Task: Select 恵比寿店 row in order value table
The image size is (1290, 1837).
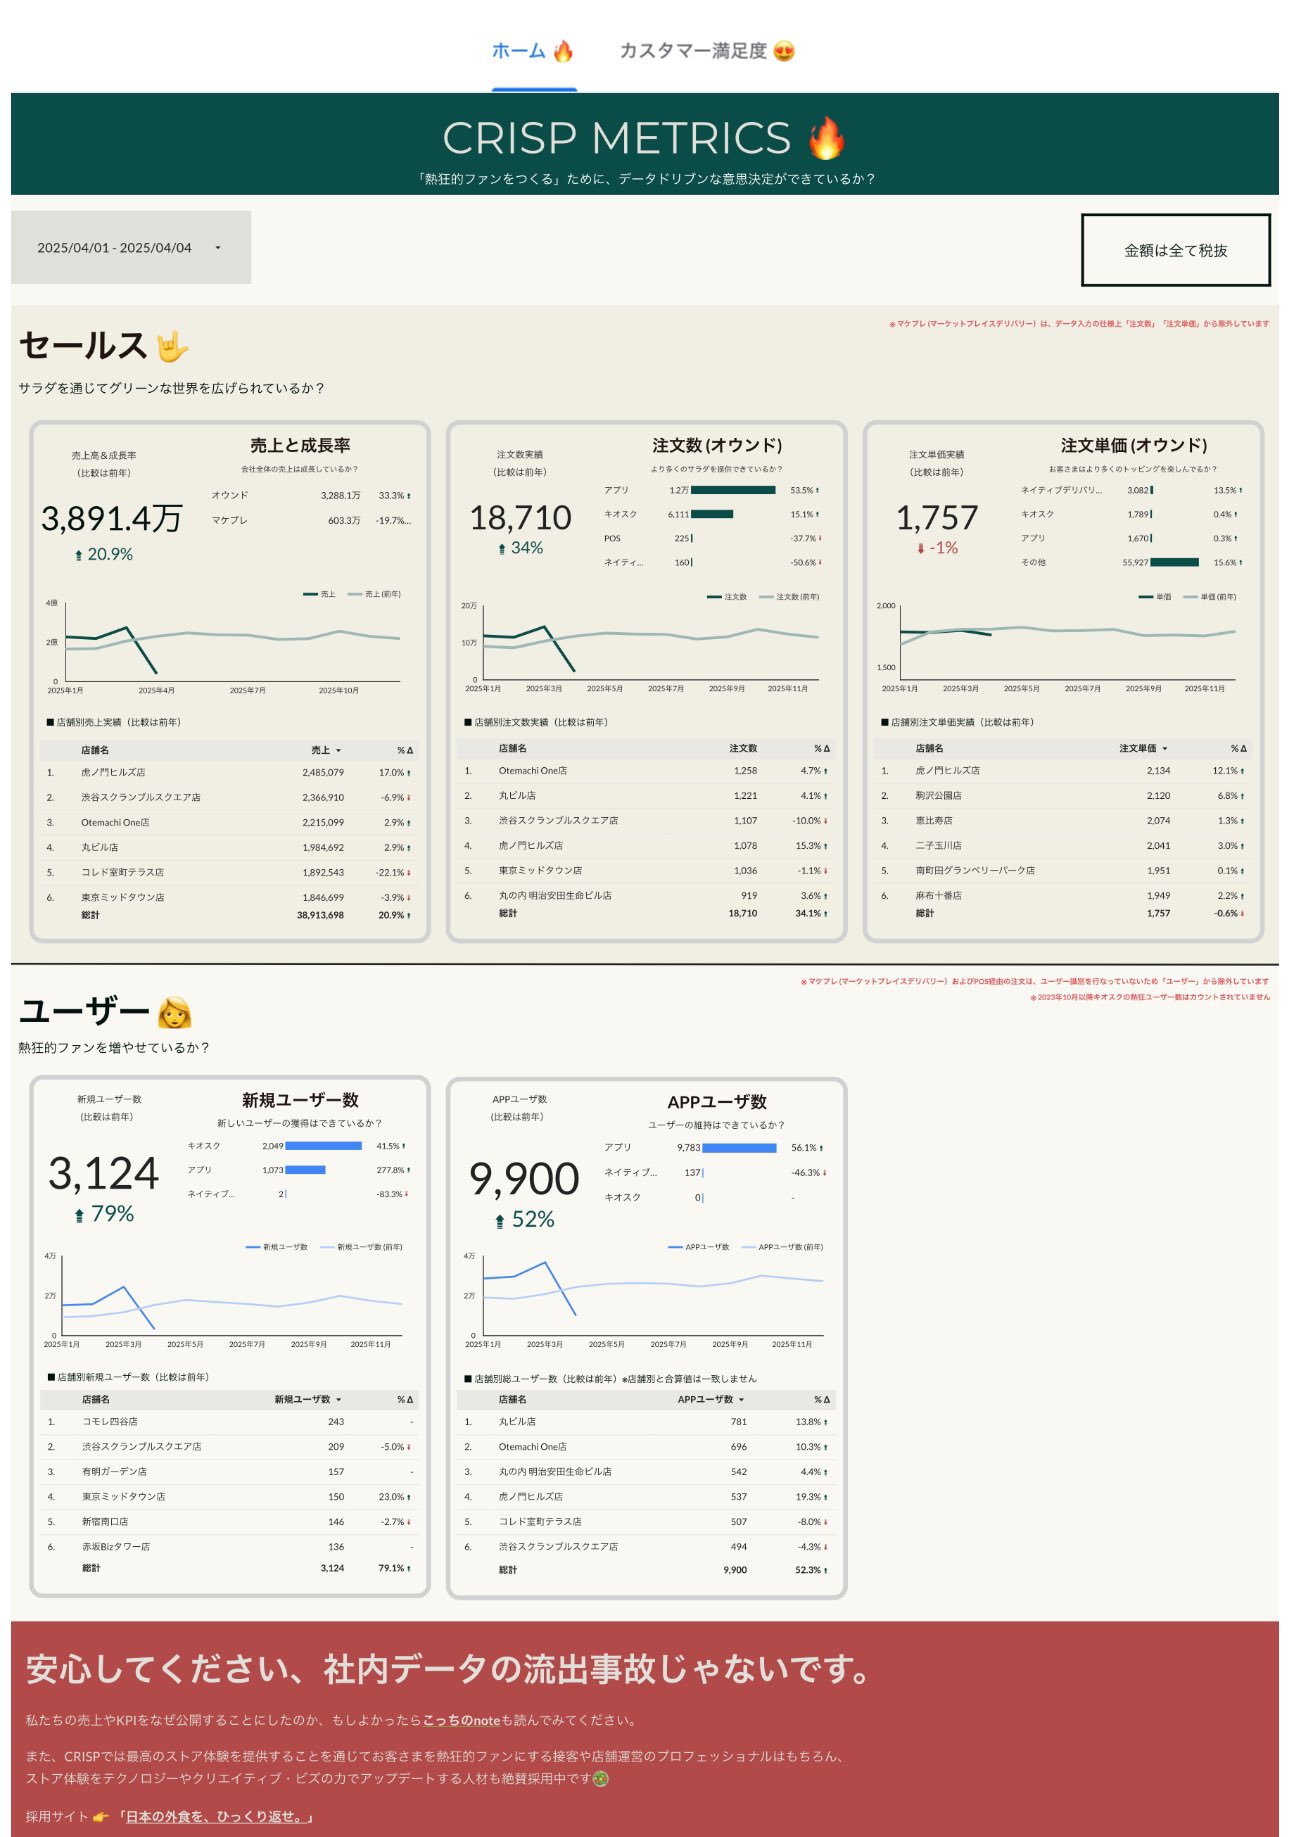Action: click(1063, 821)
